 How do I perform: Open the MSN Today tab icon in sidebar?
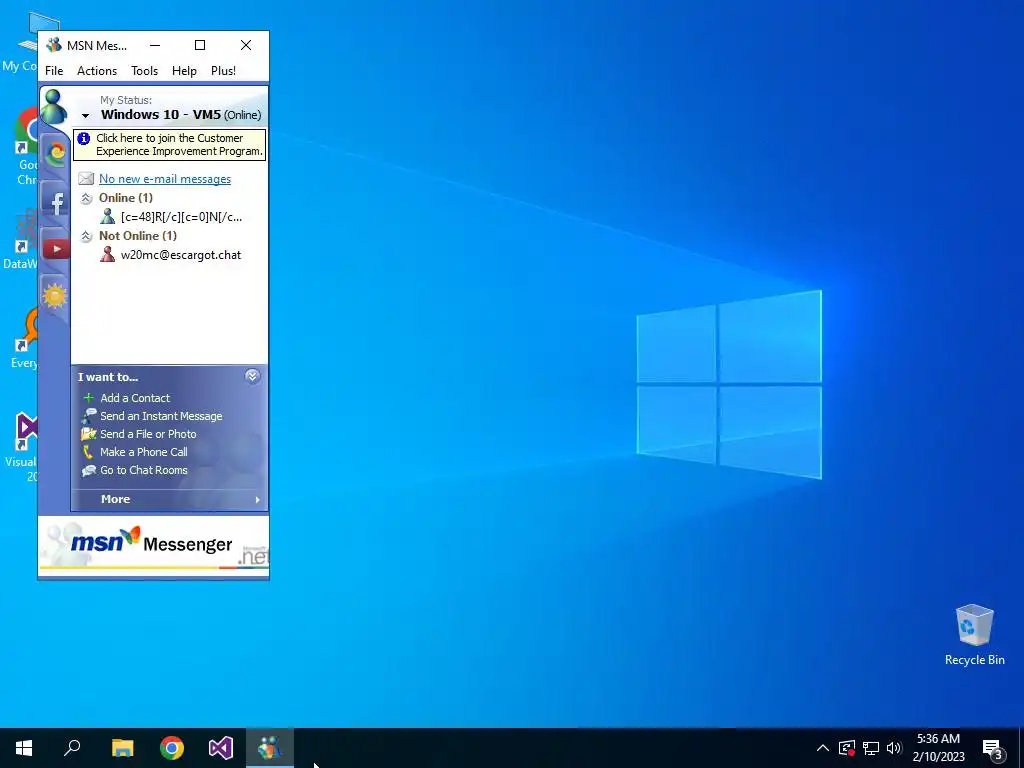[x=56, y=154]
